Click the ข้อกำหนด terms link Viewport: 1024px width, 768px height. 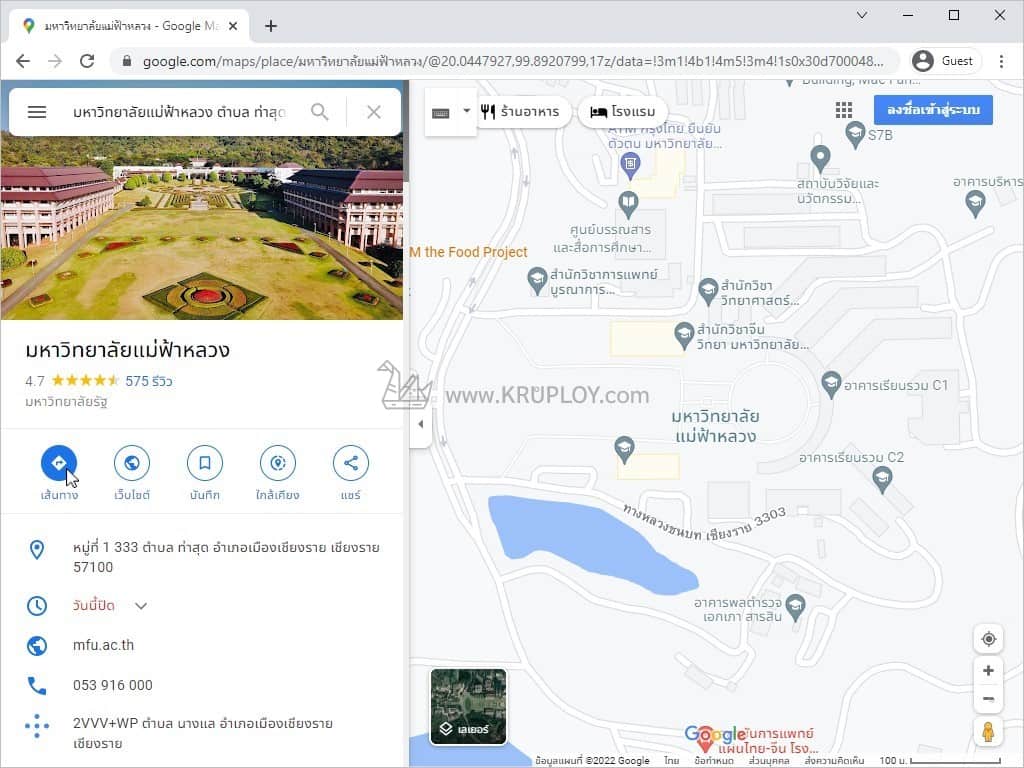[x=714, y=760]
